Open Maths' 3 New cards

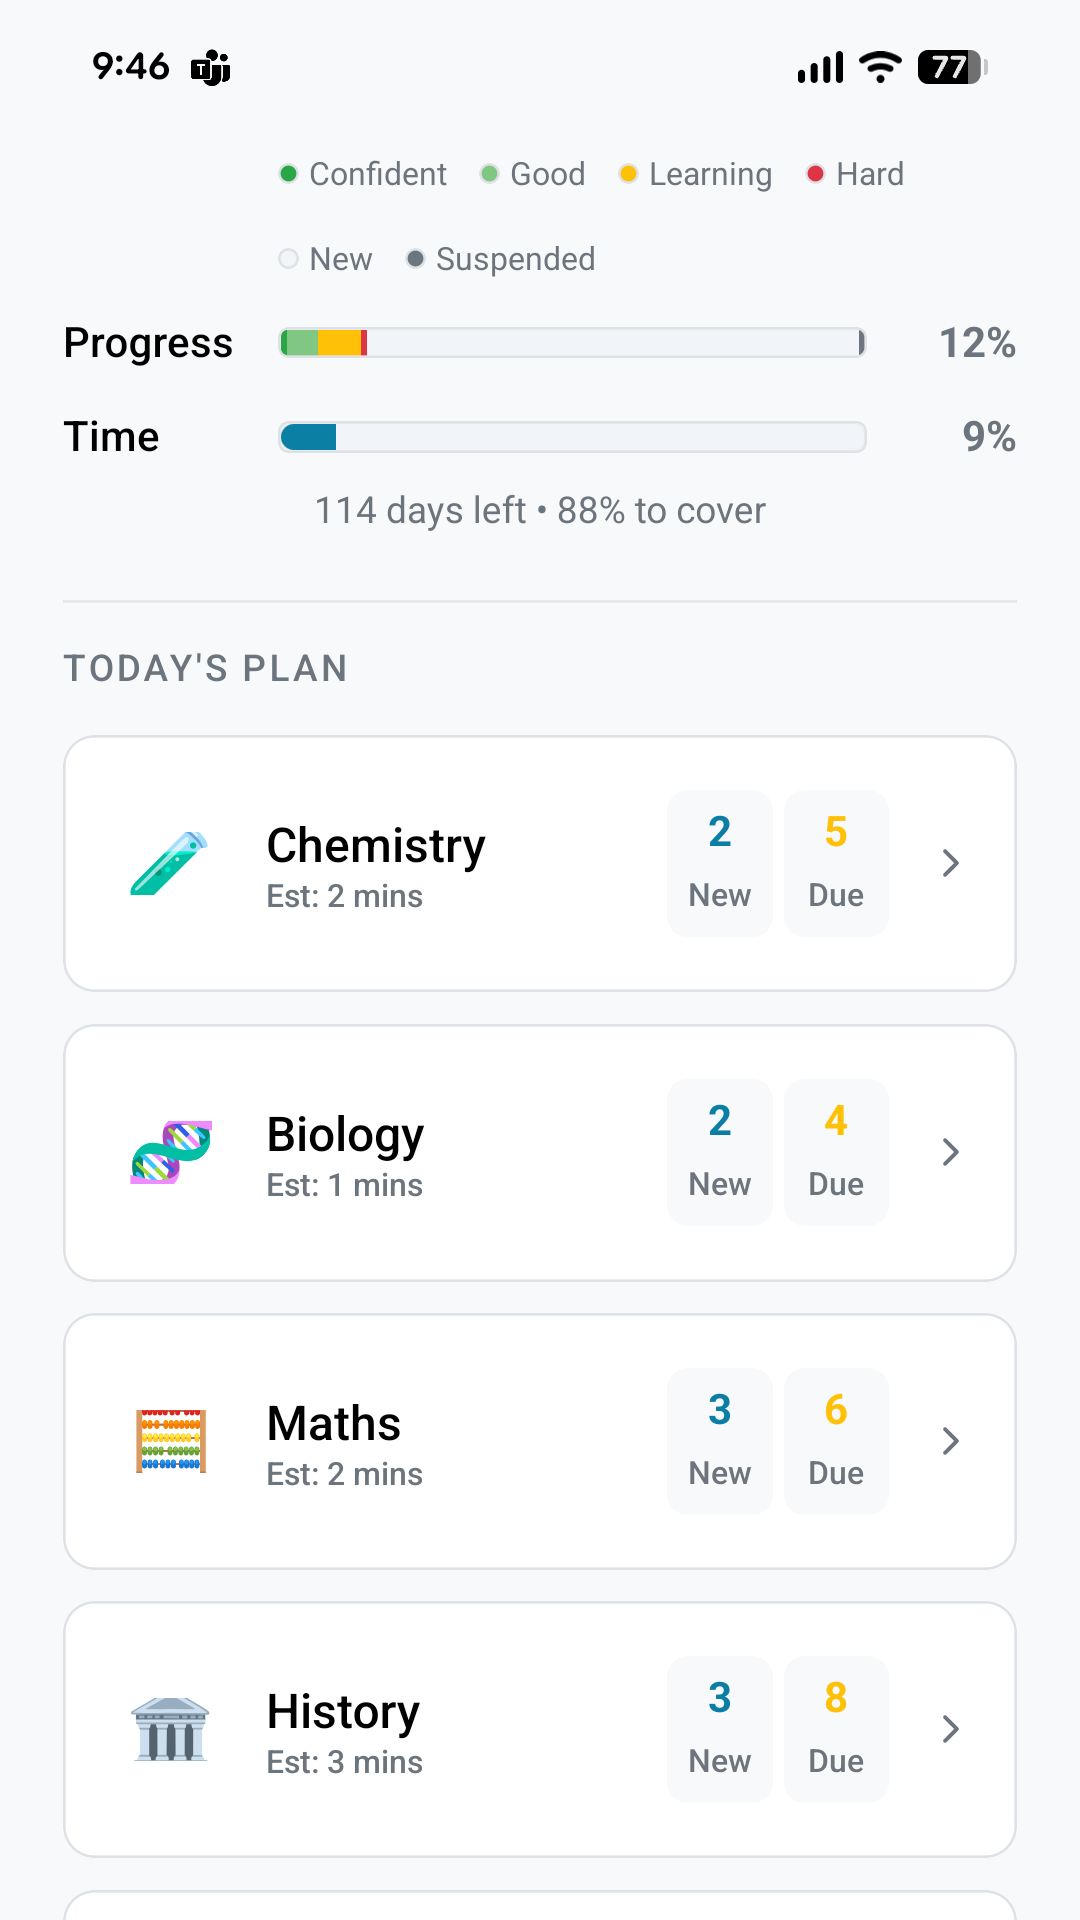pyautogui.click(x=720, y=1441)
